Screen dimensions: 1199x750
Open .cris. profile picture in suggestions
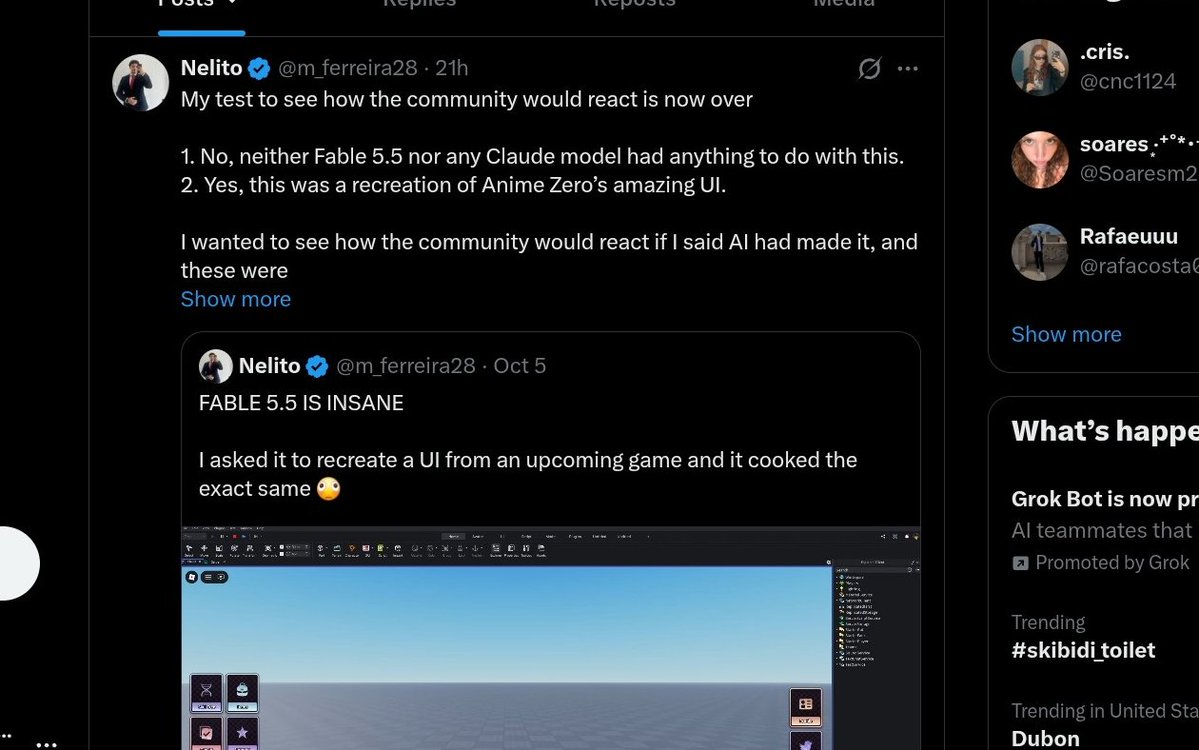[1040, 67]
